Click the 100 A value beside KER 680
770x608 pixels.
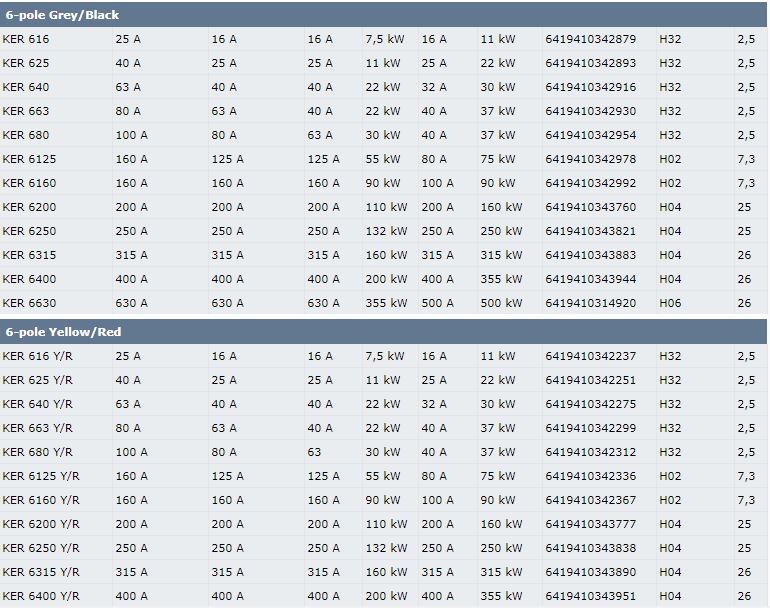pos(131,135)
